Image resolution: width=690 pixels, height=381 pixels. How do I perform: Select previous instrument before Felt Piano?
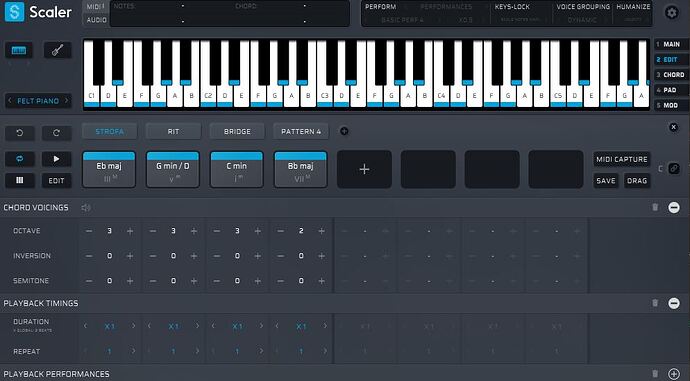[10, 101]
